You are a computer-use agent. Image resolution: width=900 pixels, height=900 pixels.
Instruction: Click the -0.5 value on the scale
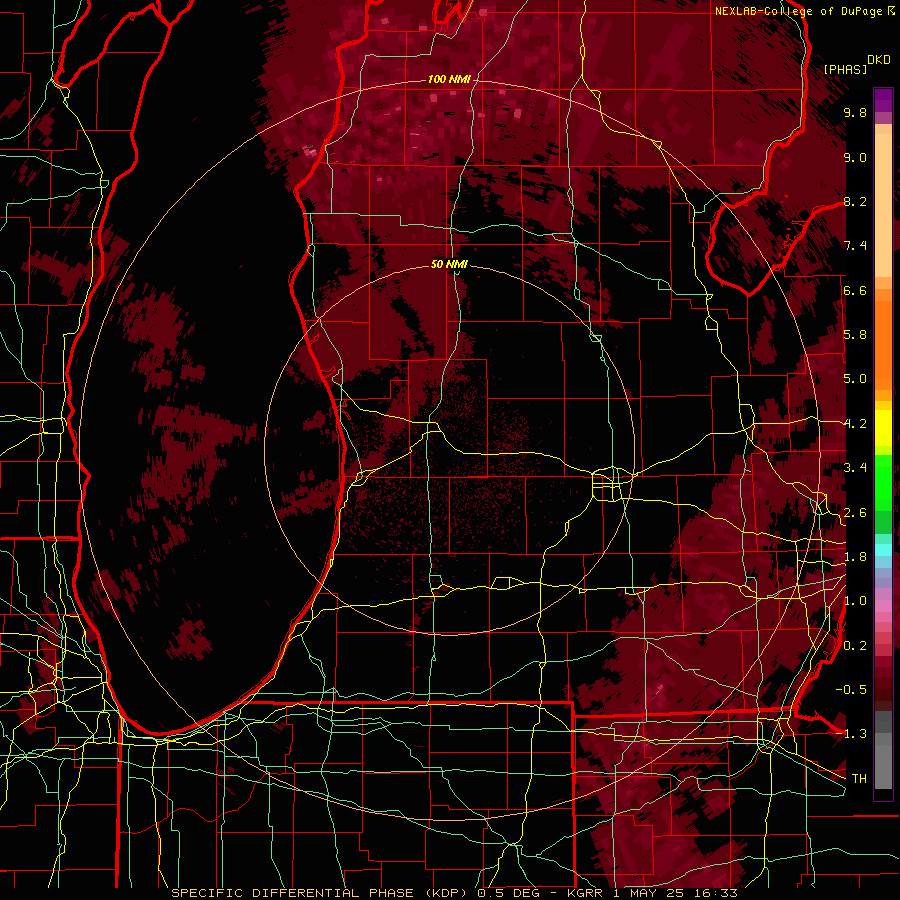851,689
